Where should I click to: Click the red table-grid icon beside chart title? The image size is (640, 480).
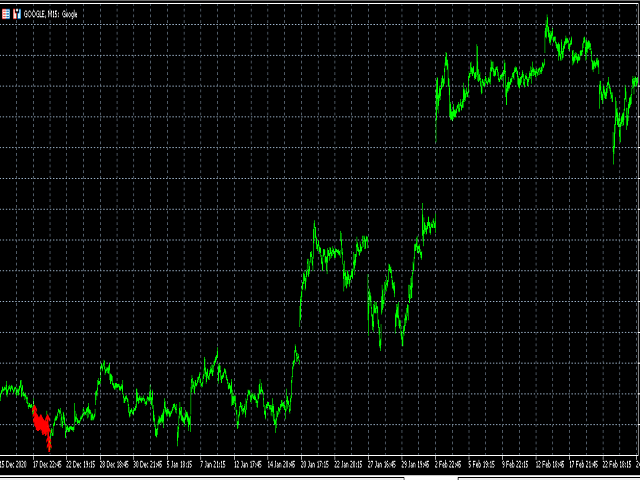point(6,14)
